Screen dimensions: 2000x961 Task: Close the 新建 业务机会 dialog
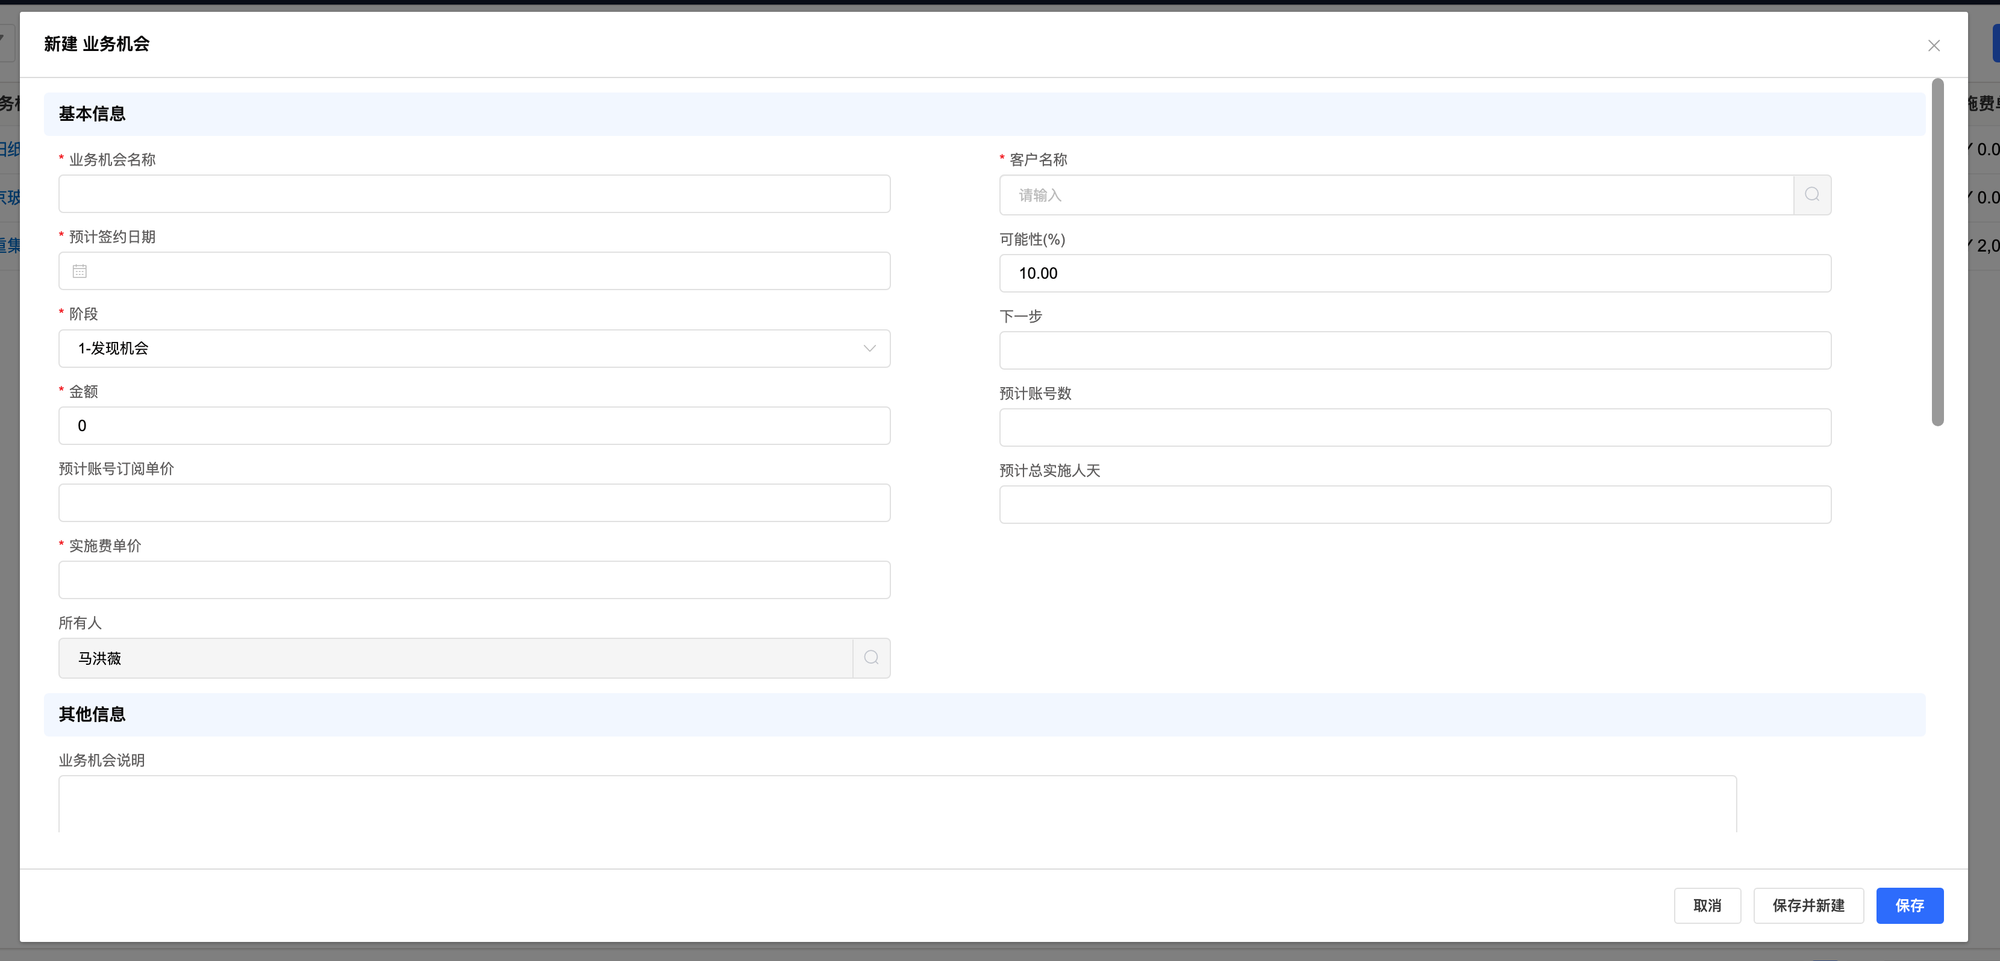tap(1933, 46)
